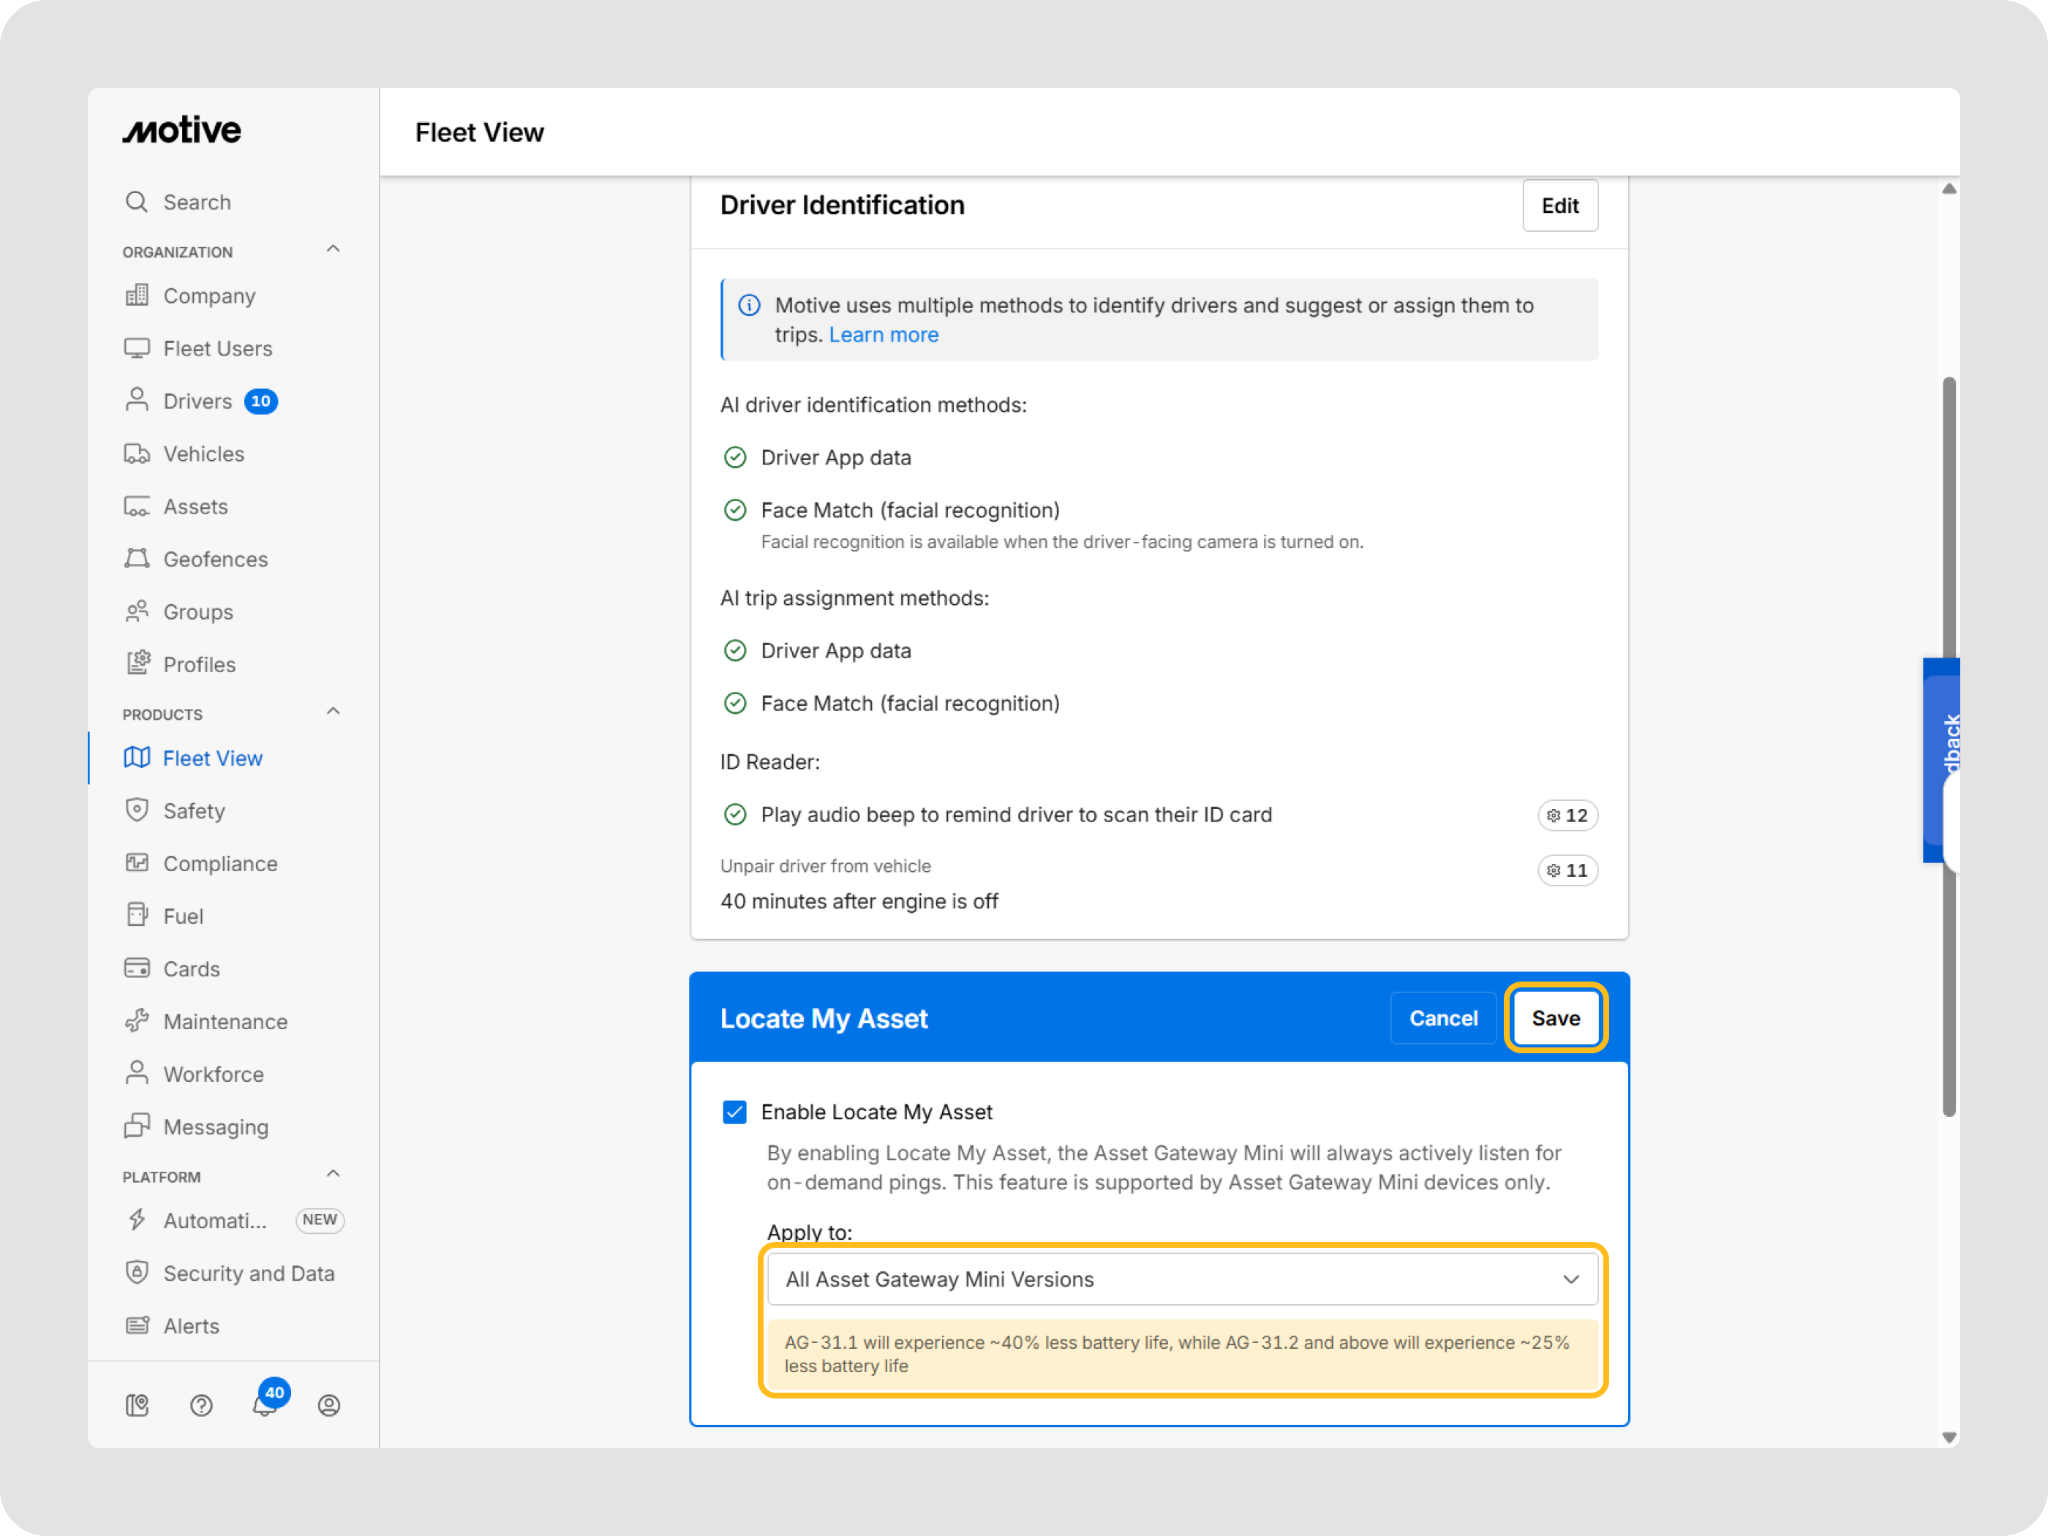
Task: Click the Company building icon
Action: pyautogui.click(x=137, y=296)
